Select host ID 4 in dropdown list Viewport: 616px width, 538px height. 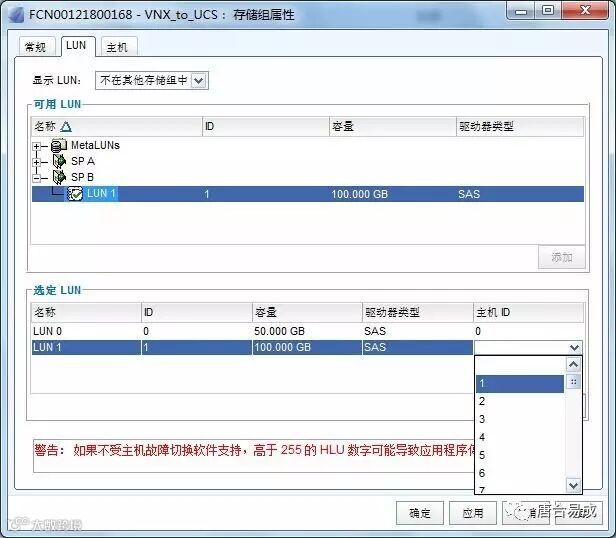point(520,437)
